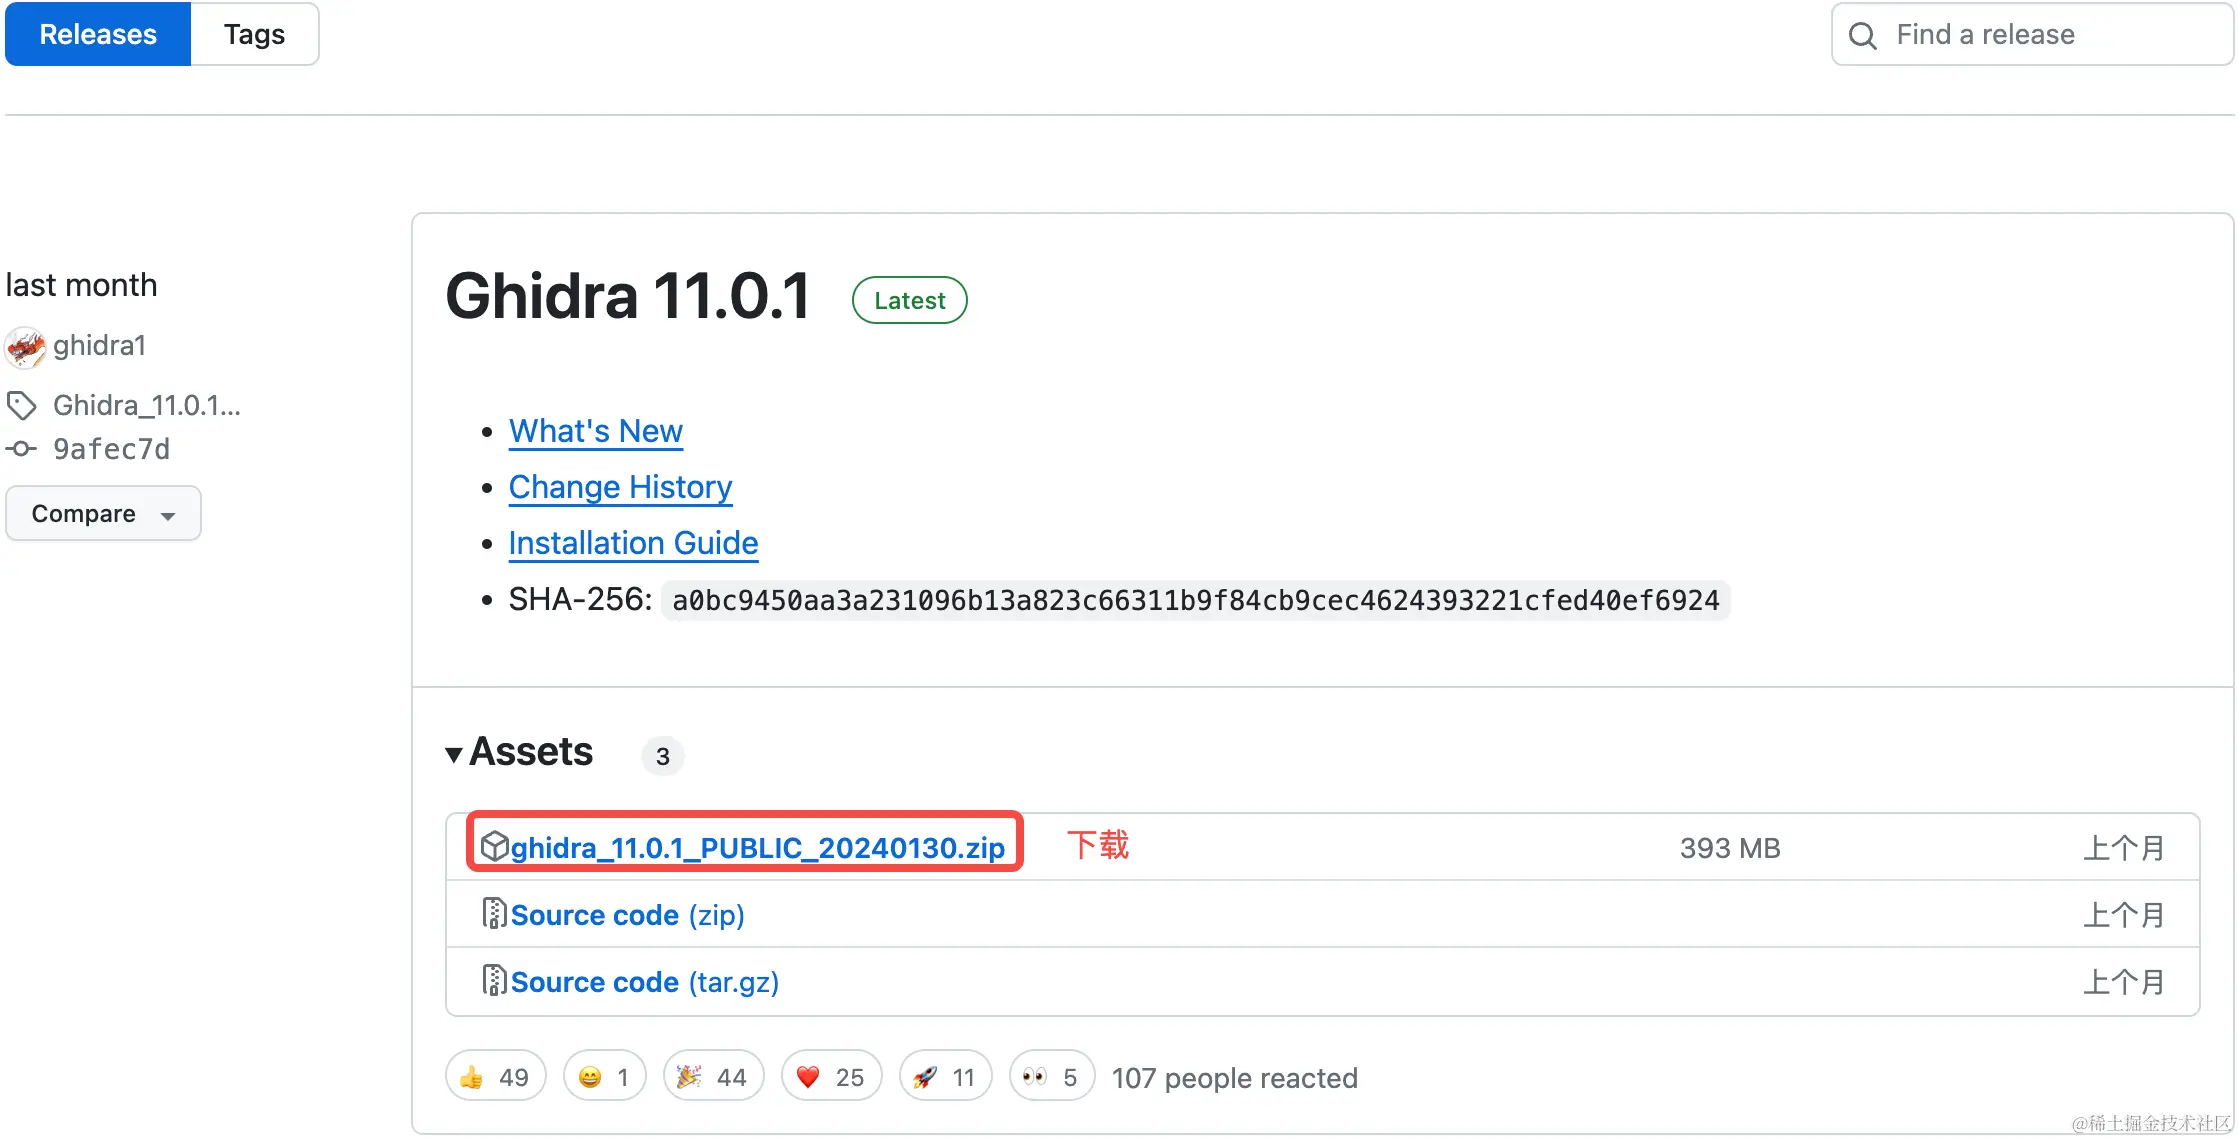Open commit 9afec7d
This screenshot has width=2238, height=1140.
112,449
